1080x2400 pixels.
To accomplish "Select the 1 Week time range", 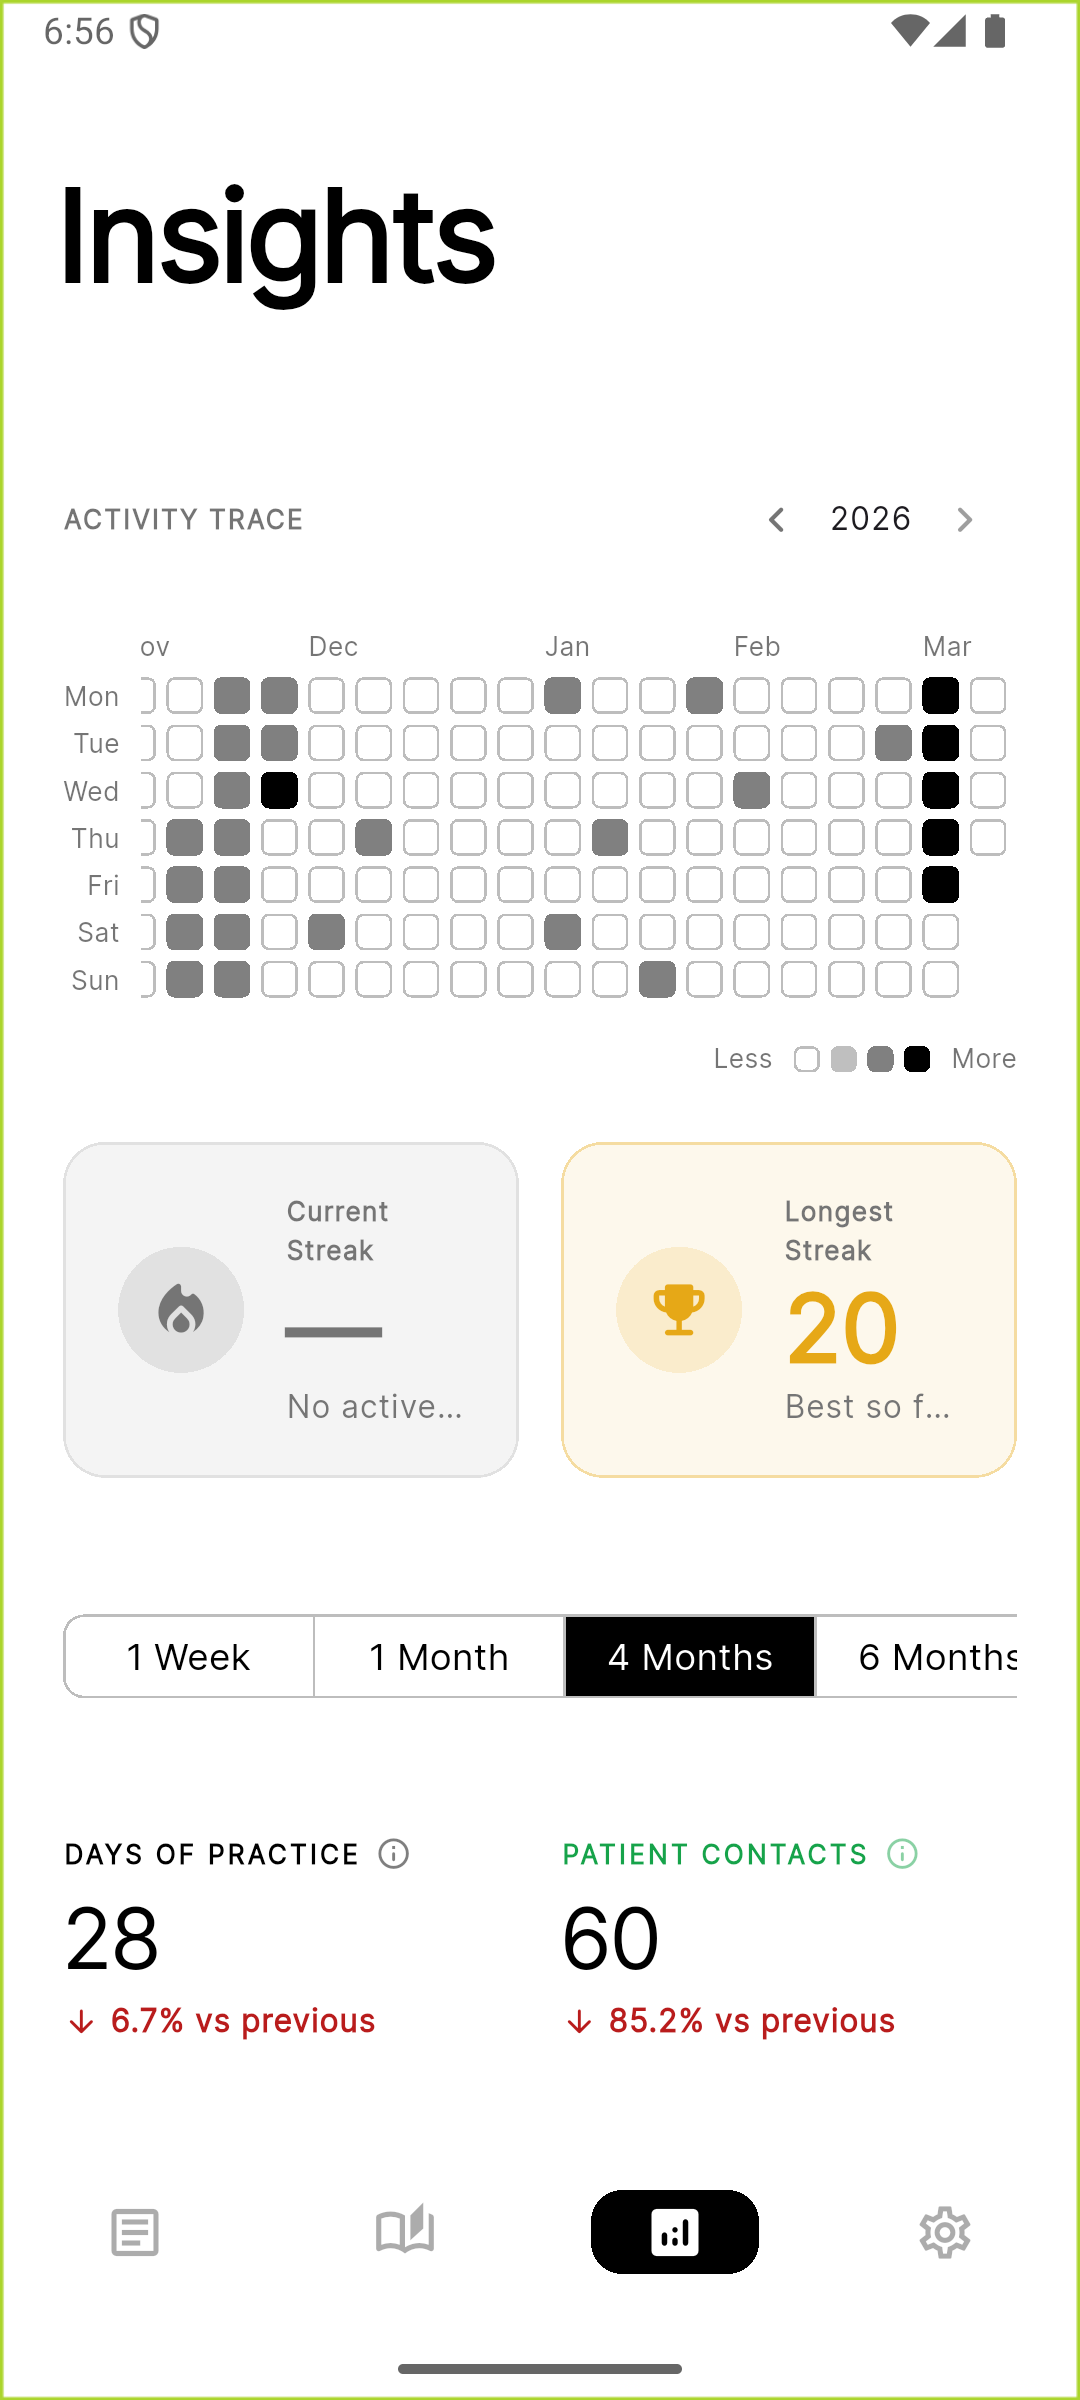I will pos(189,1657).
